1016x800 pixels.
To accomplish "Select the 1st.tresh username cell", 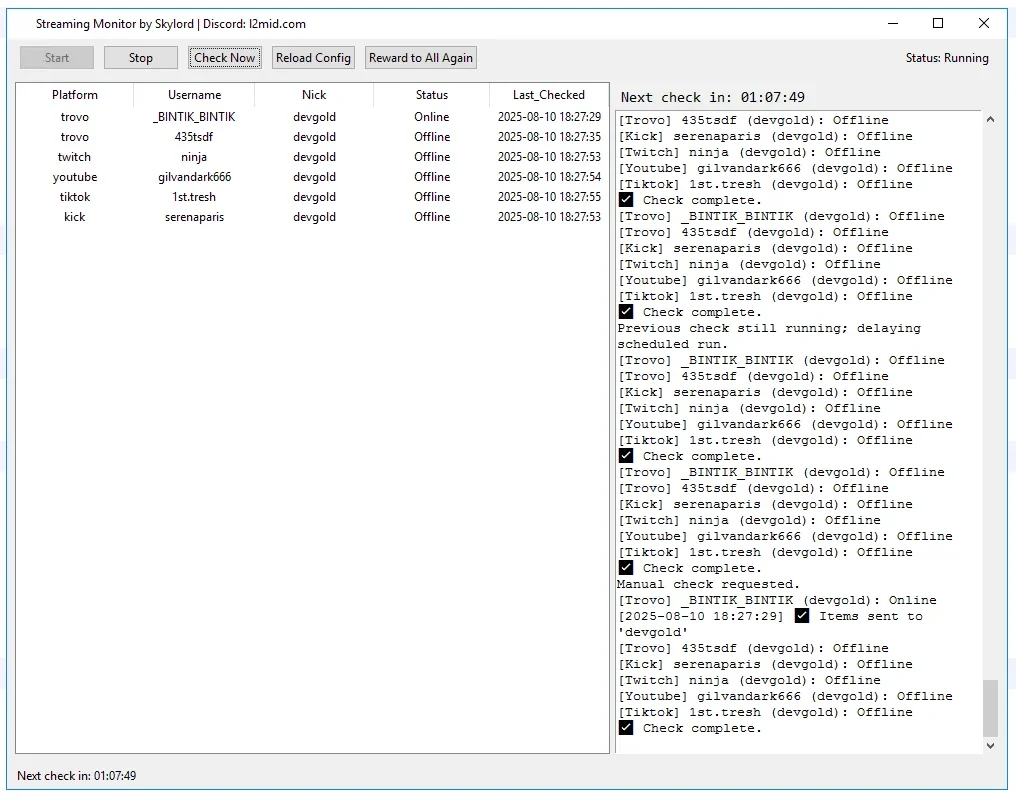I will click(194, 197).
